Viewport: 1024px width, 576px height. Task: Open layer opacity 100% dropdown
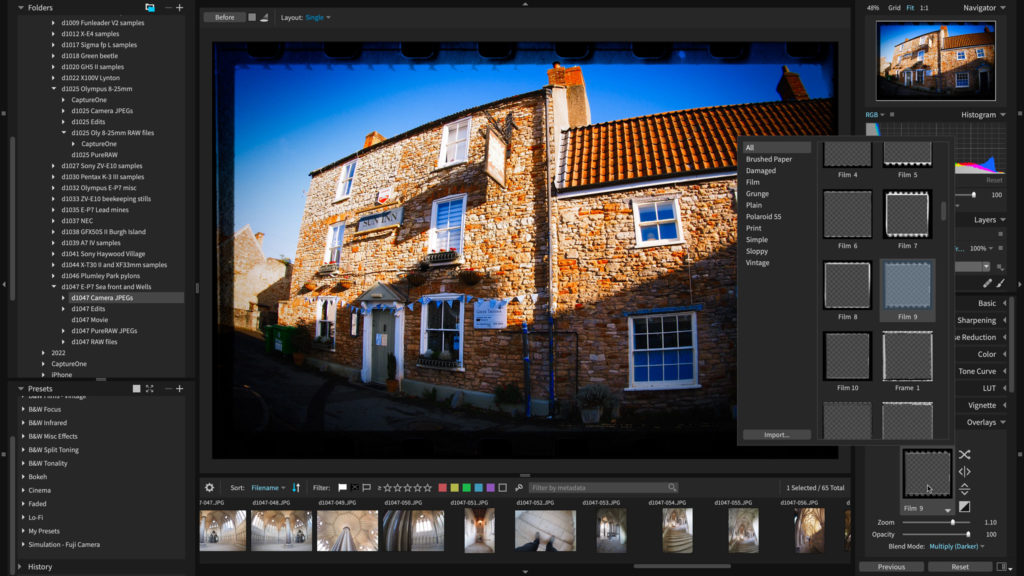(x=982, y=248)
